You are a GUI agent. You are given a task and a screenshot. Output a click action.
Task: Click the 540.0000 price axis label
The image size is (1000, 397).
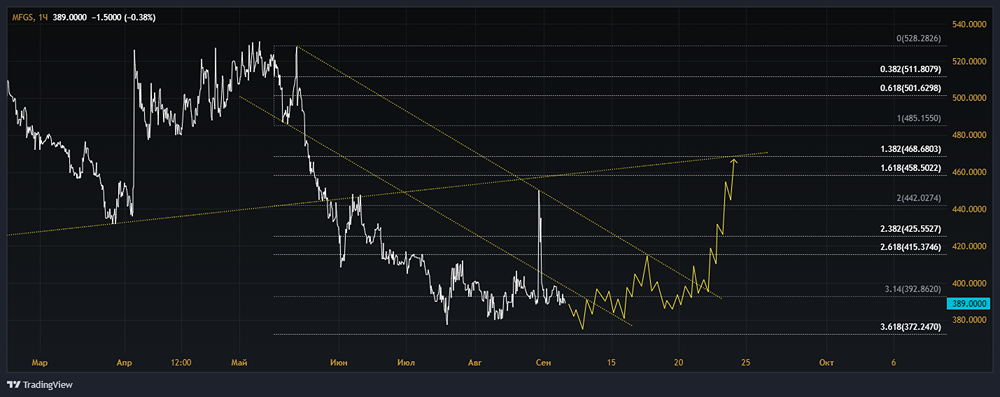pyautogui.click(x=969, y=24)
